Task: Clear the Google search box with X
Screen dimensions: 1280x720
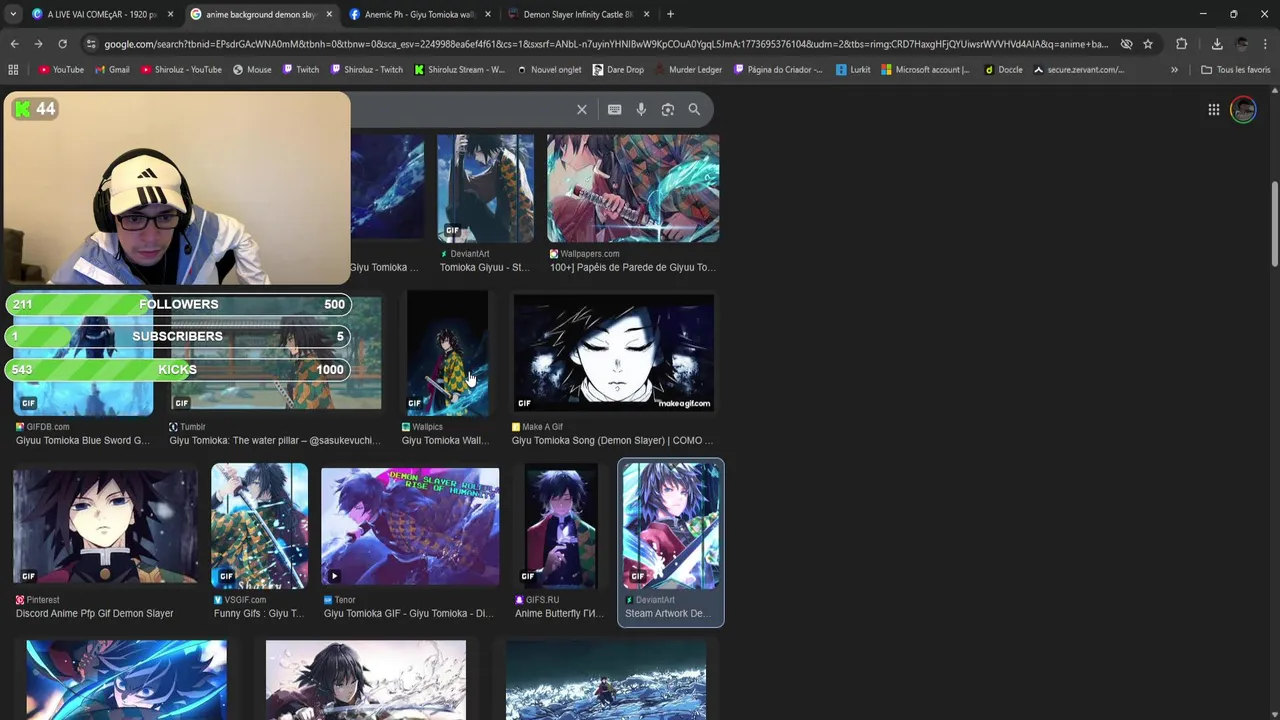Action: [582, 109]
